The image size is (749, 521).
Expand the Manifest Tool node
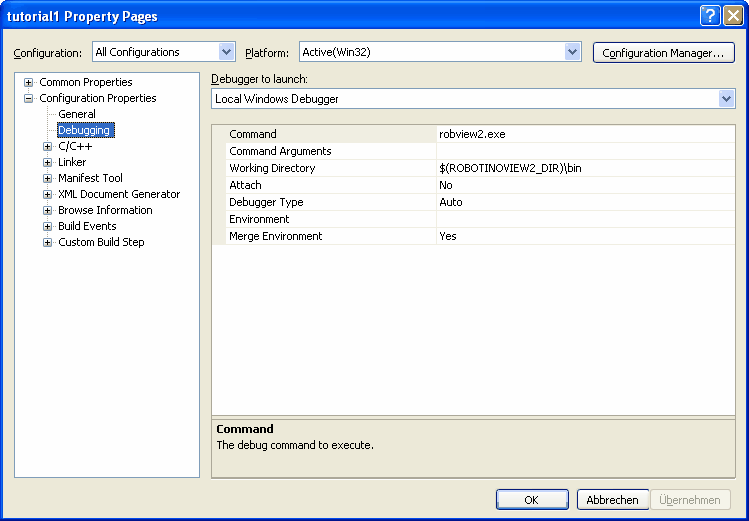(x=47, y=179)
